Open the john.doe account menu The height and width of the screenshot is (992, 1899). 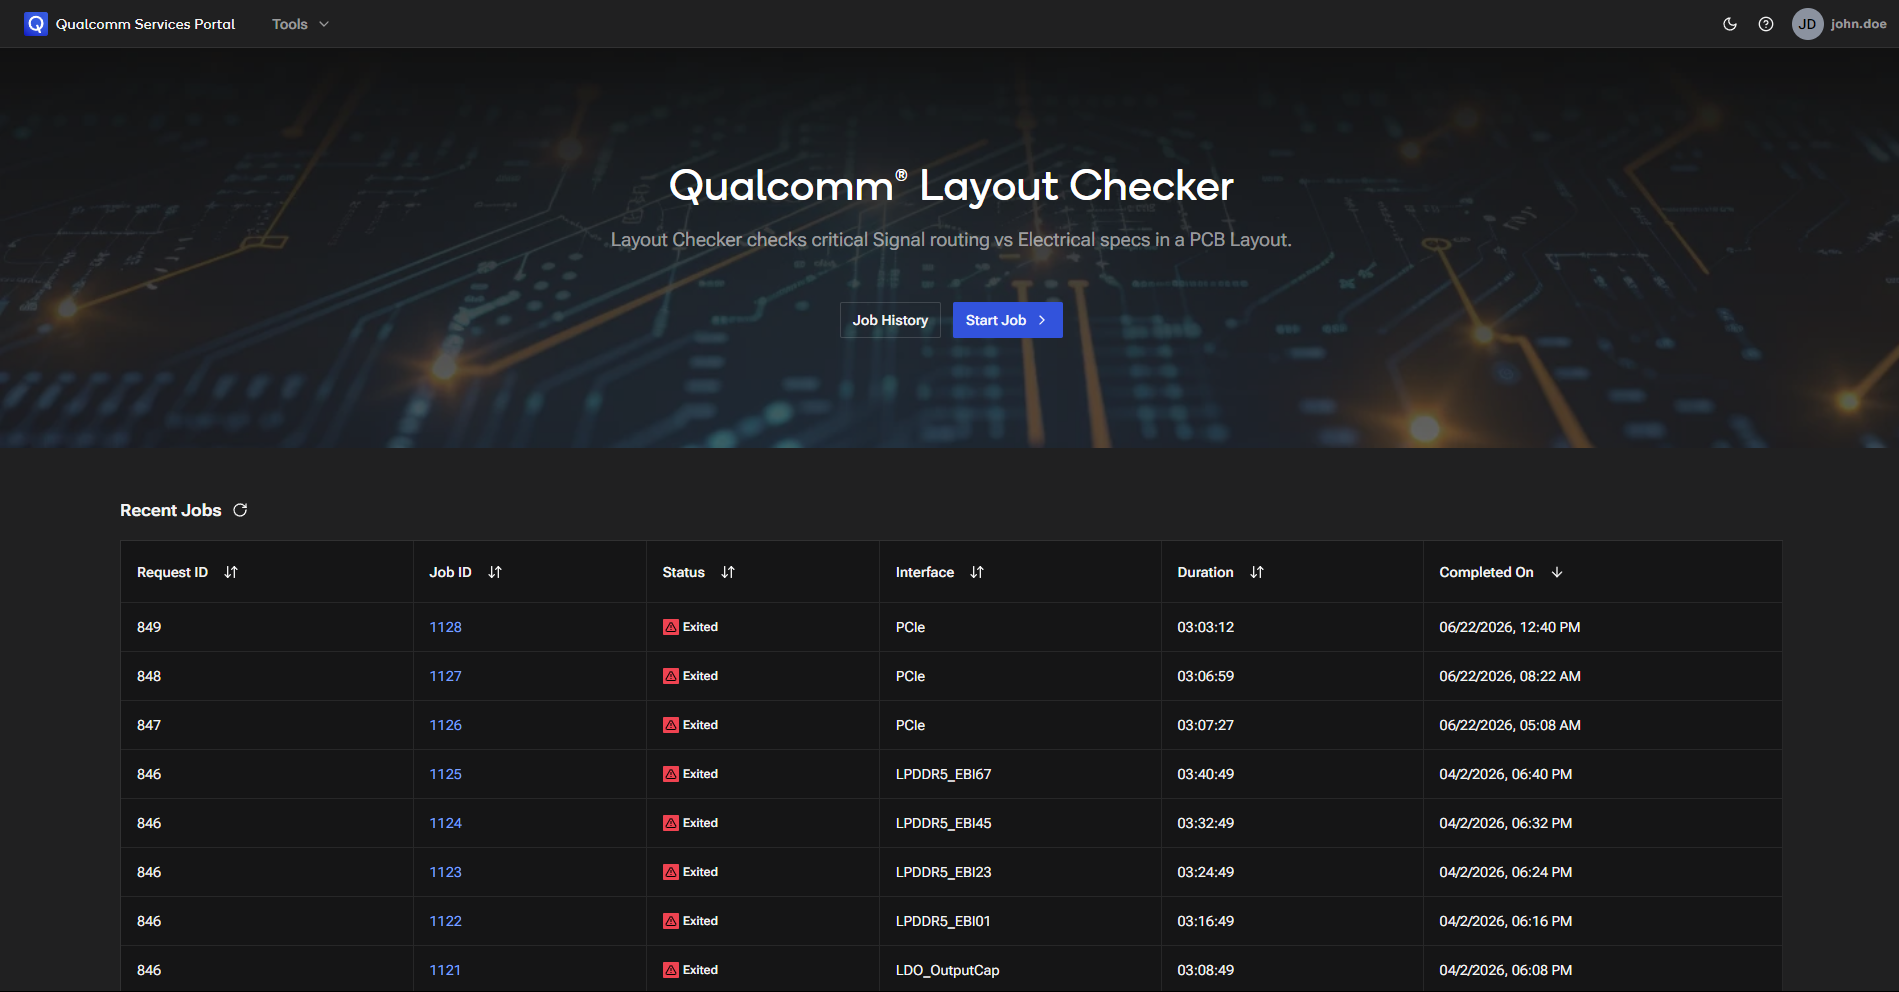pyautogui.click(x=1858, y=24)
